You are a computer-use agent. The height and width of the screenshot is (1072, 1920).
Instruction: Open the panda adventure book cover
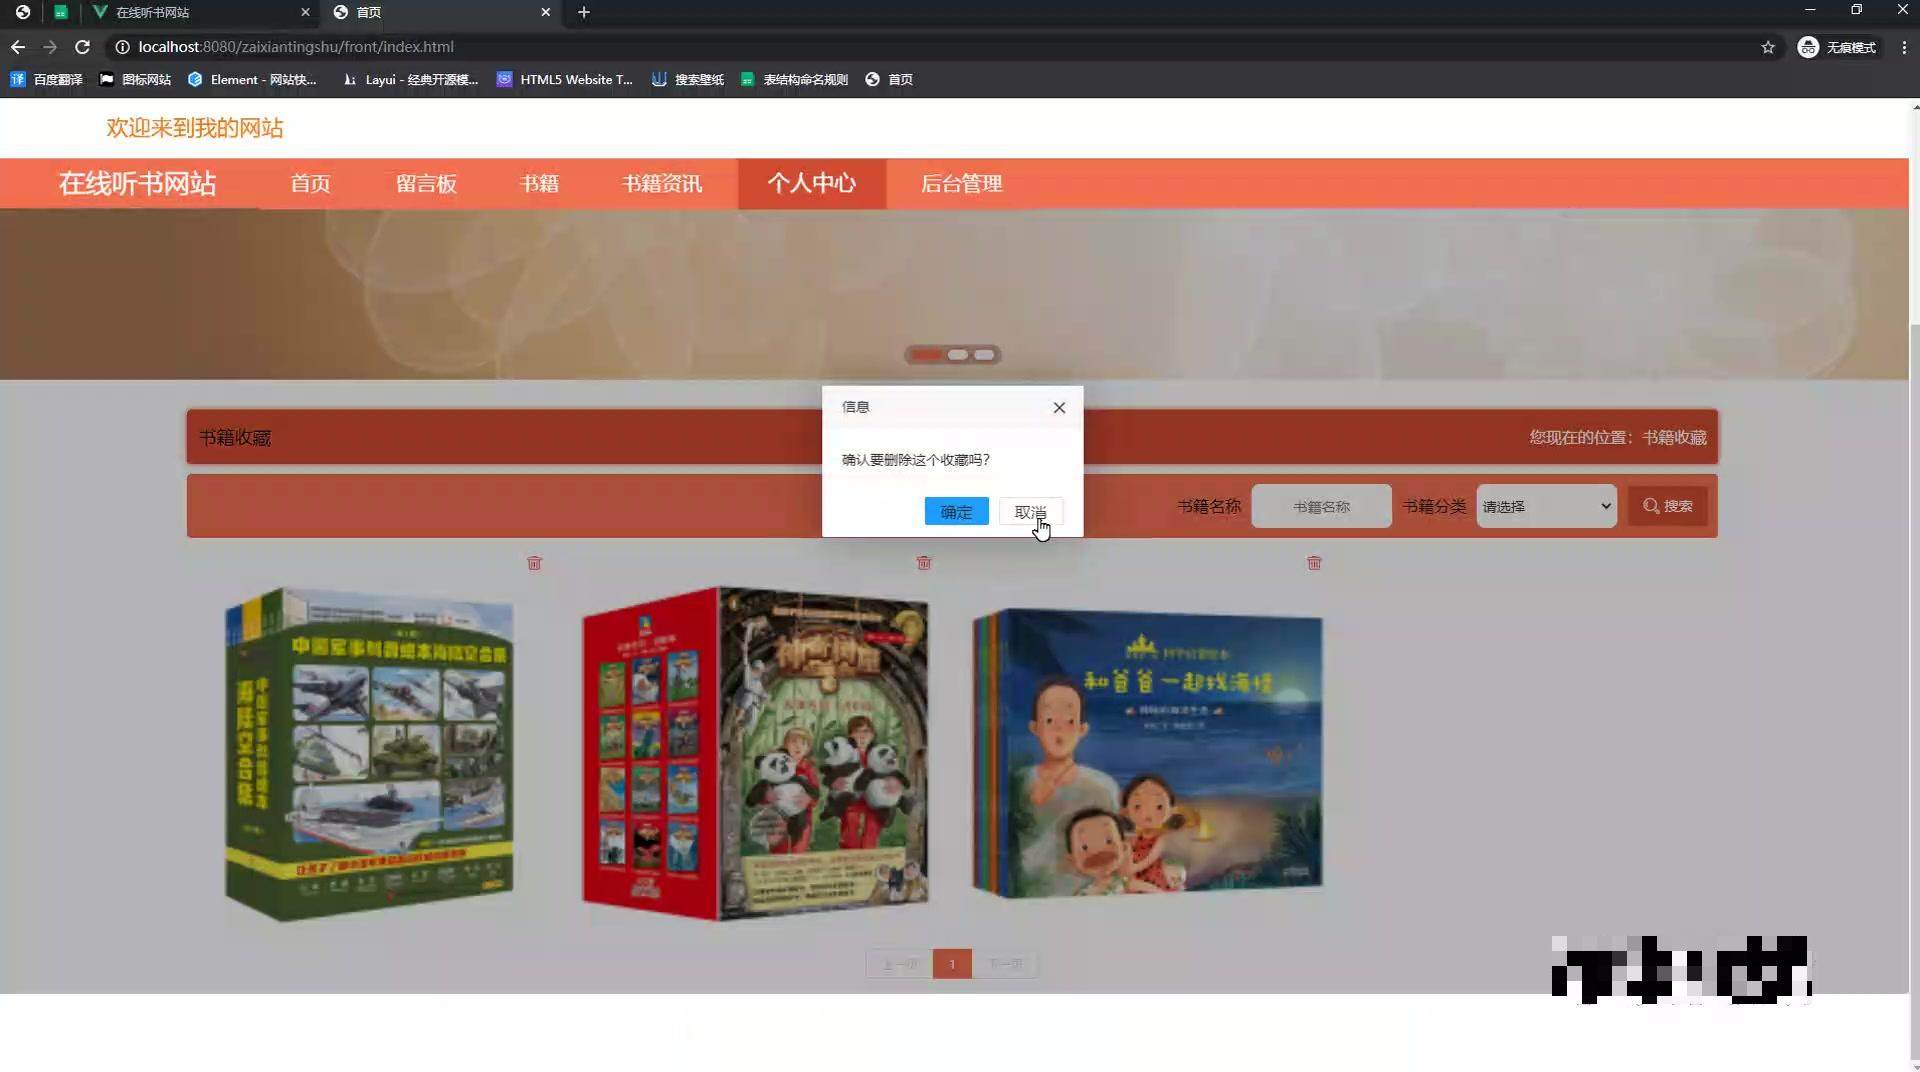755,753
